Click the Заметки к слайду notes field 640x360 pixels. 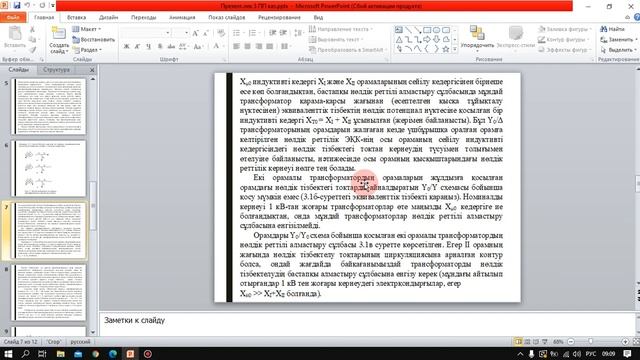click(x=367, y=324)
